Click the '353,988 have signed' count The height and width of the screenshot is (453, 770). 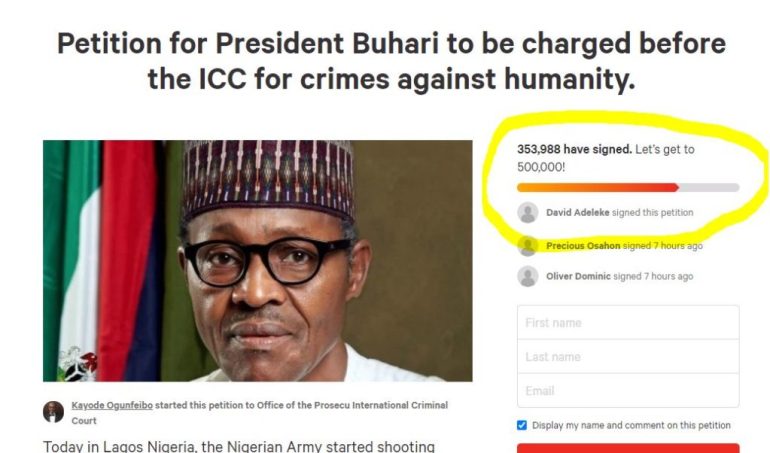click(573, 149)
